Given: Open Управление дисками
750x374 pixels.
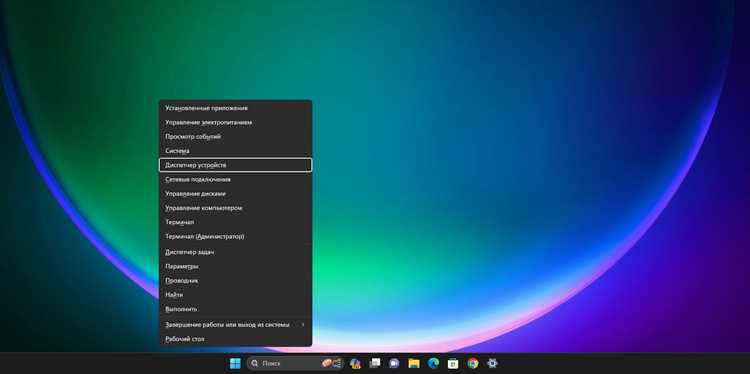Looking at the screenshot, I should click(235, 194).
